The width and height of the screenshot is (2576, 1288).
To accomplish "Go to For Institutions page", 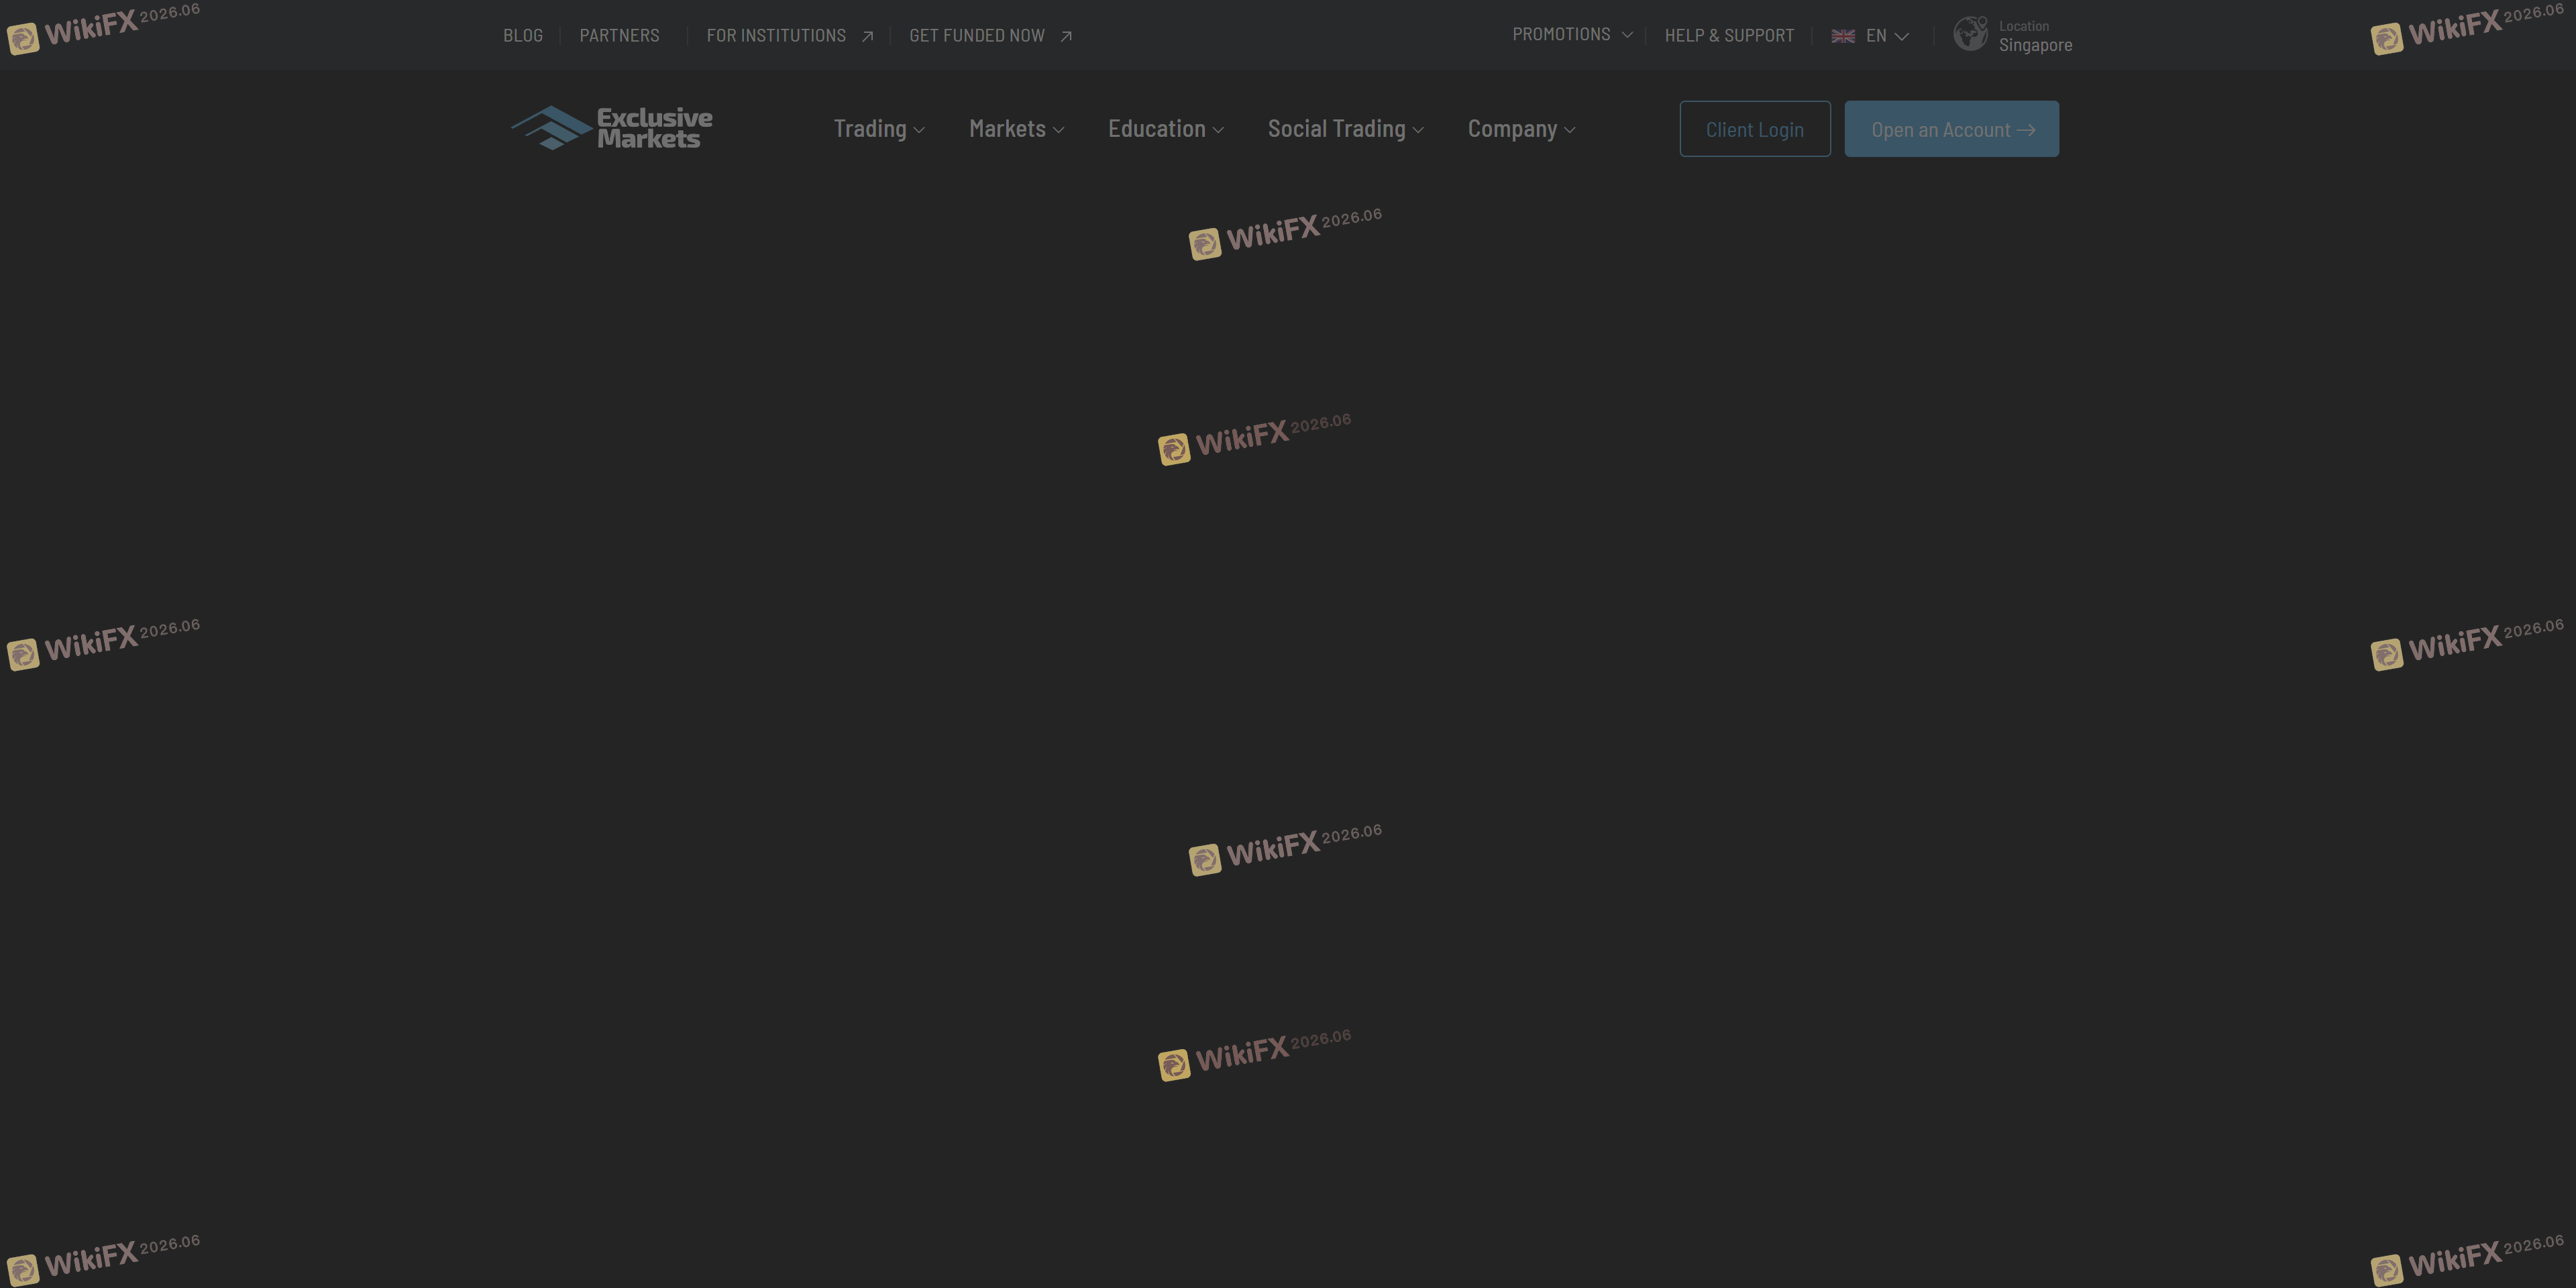I will tap(776, 36).
